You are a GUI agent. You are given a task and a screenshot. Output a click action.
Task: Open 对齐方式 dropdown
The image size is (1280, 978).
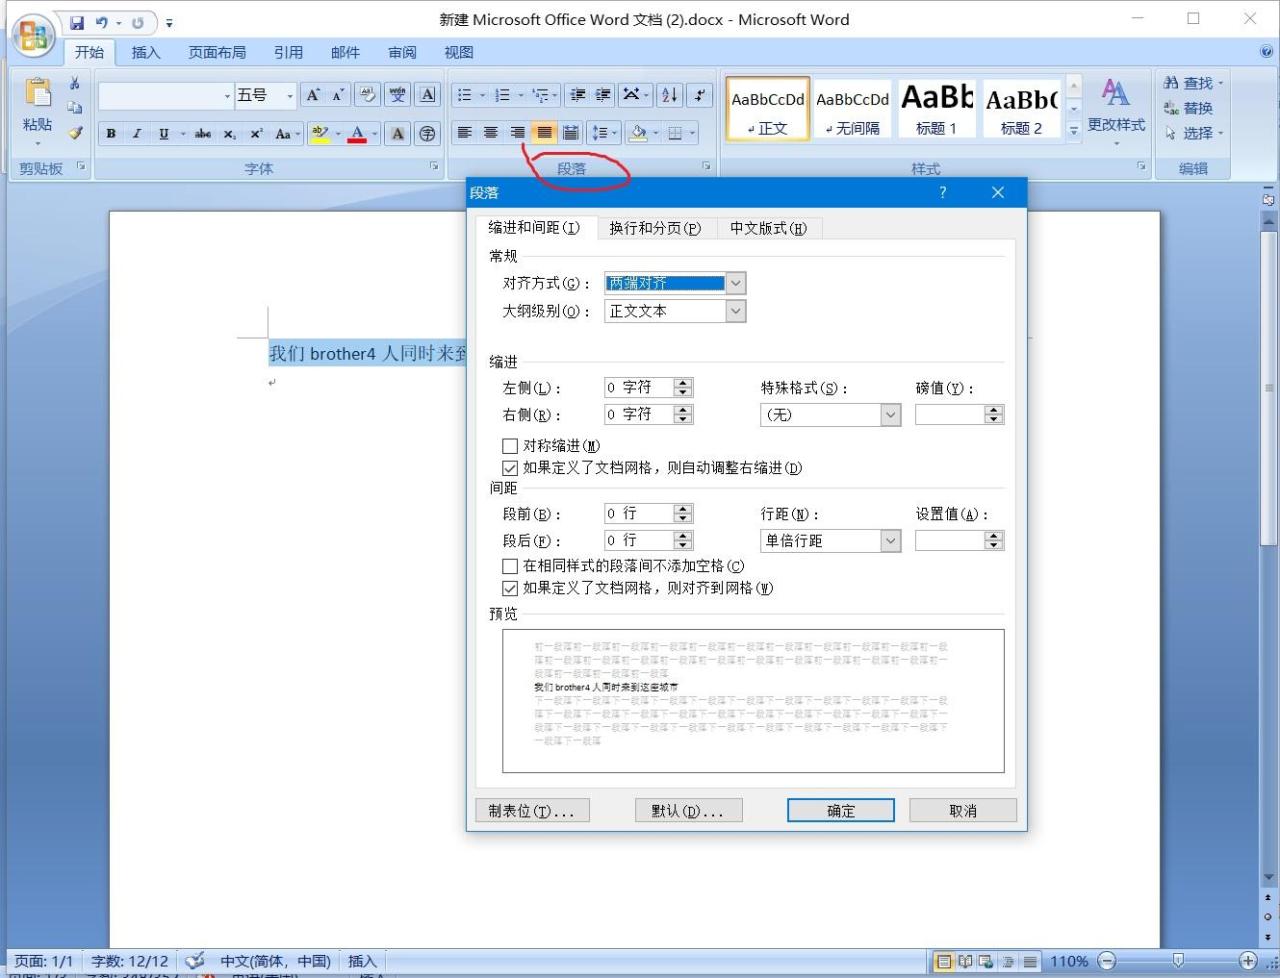coord(736,283)
